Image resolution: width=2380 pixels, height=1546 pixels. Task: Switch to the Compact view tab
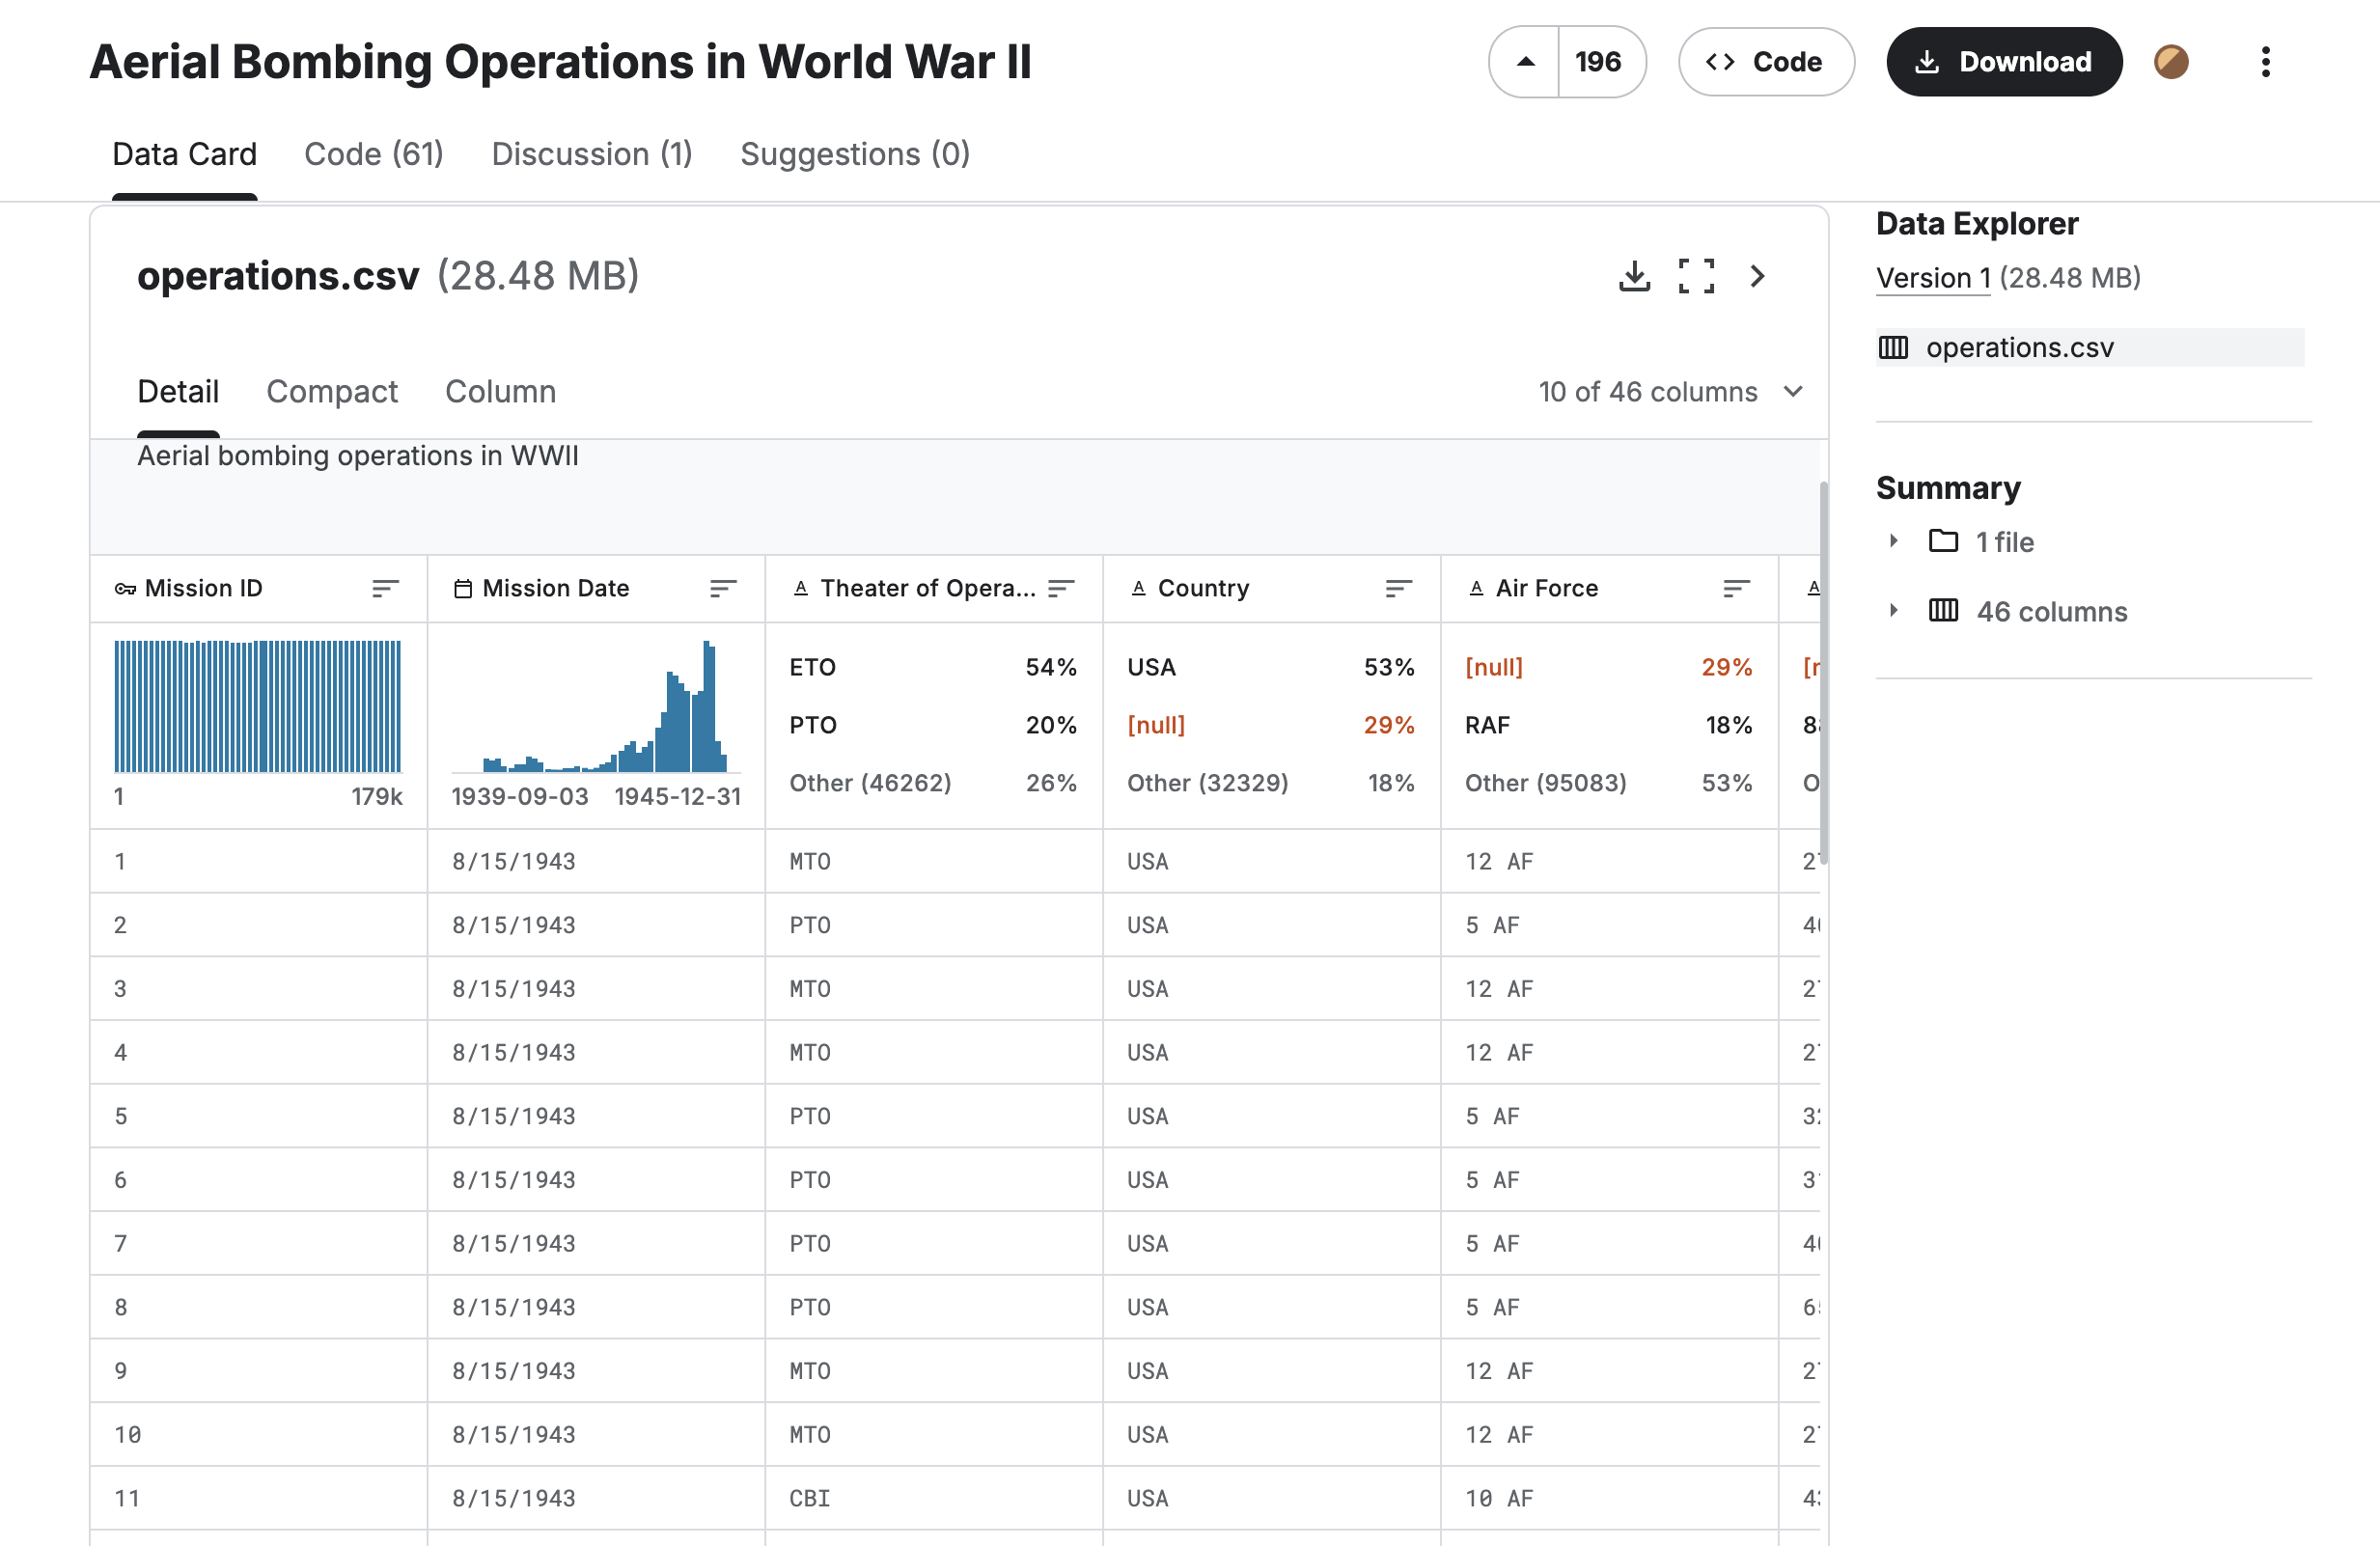tap(331, 392)
